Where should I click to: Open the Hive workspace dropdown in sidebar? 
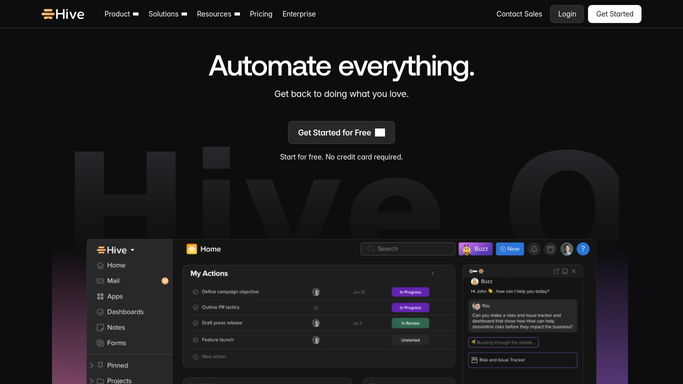tap(115, 250)
